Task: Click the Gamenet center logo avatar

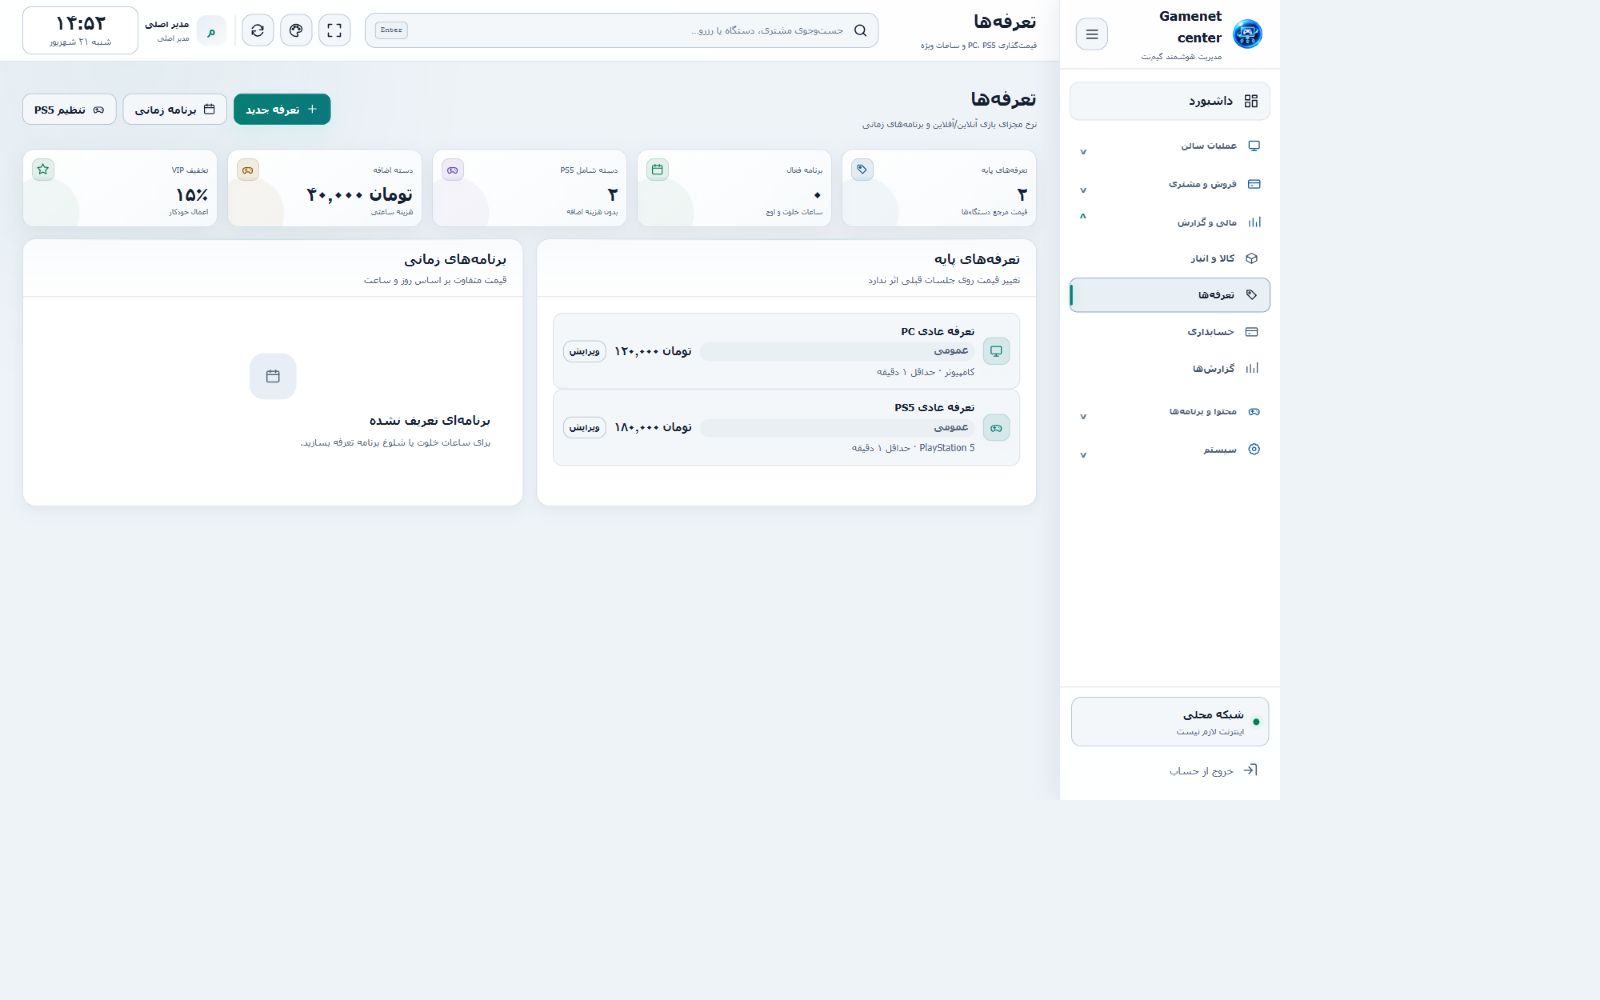Action: (1247, 34)
